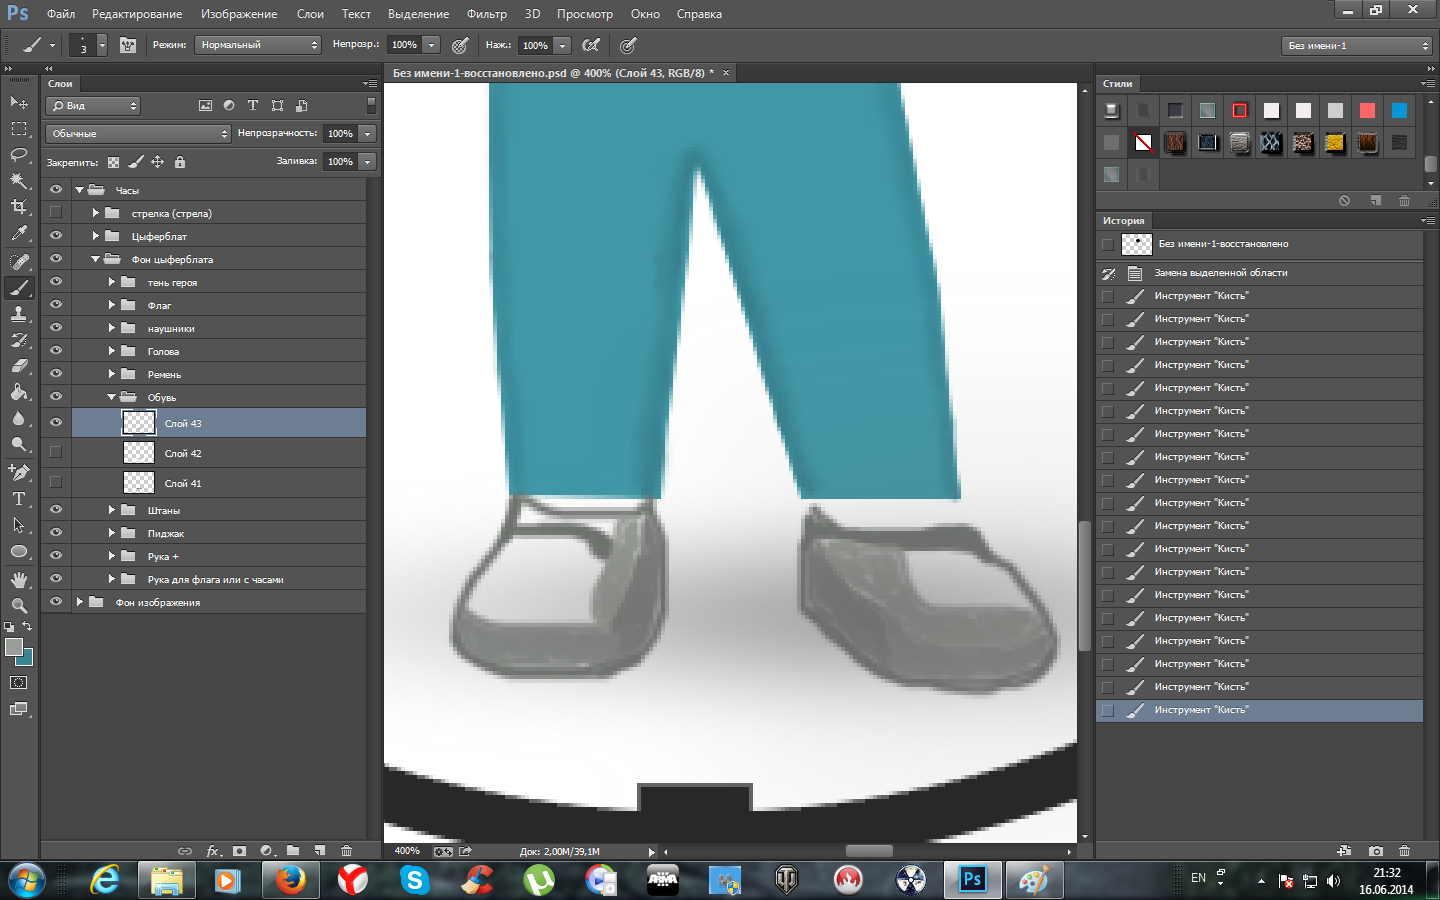Click the Слой 43 layer thumbnail
This screenshot has width=1440, height=900.
(139, 423)
